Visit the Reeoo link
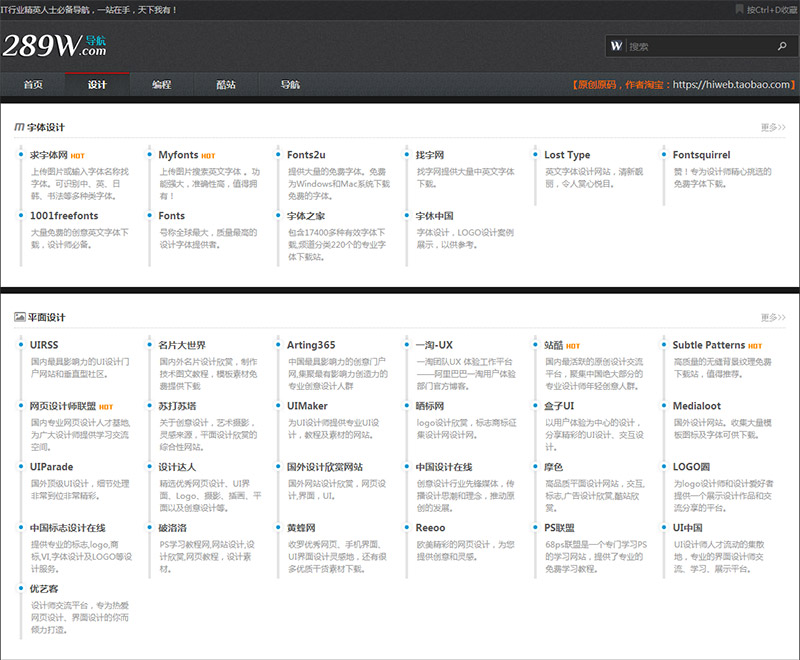The height and width of the screenshot is (660, 800). (x=430, y=527)
